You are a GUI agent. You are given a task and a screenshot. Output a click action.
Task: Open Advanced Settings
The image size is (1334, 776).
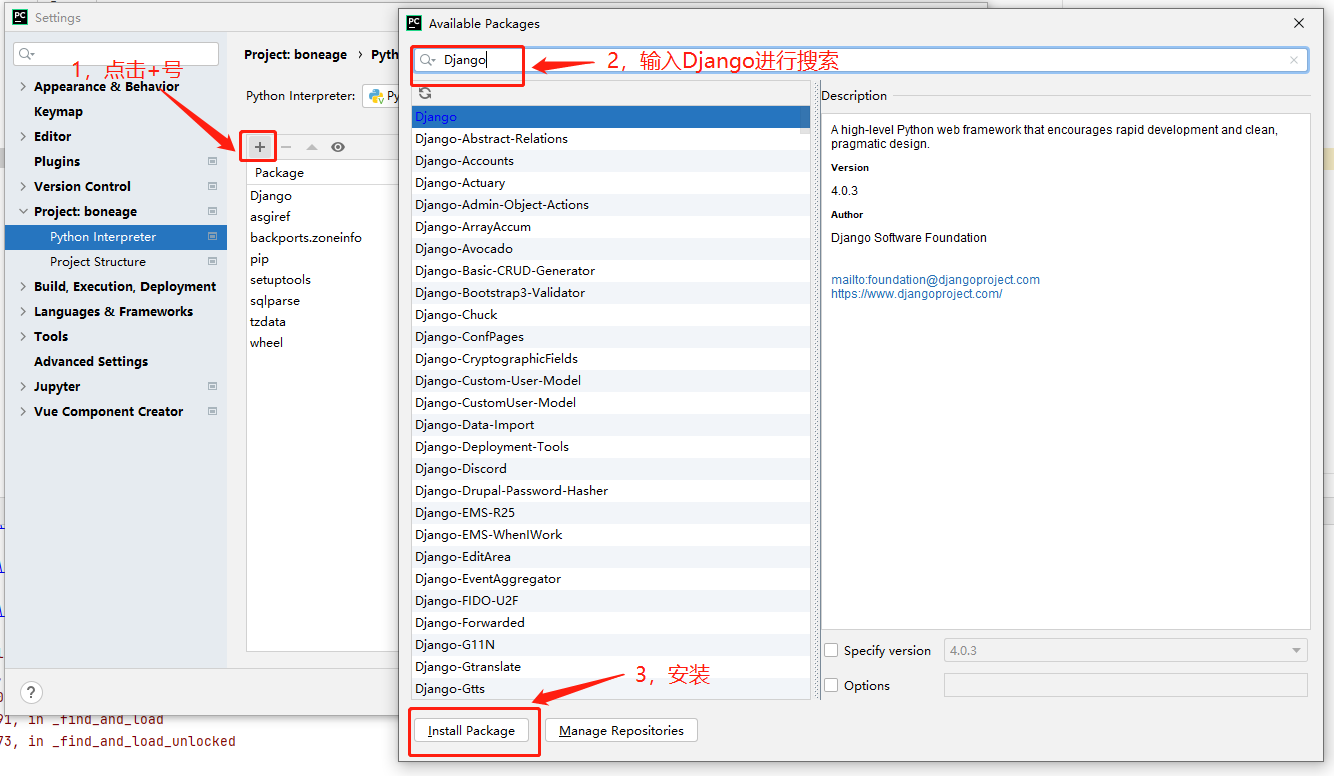pos(91,361)
